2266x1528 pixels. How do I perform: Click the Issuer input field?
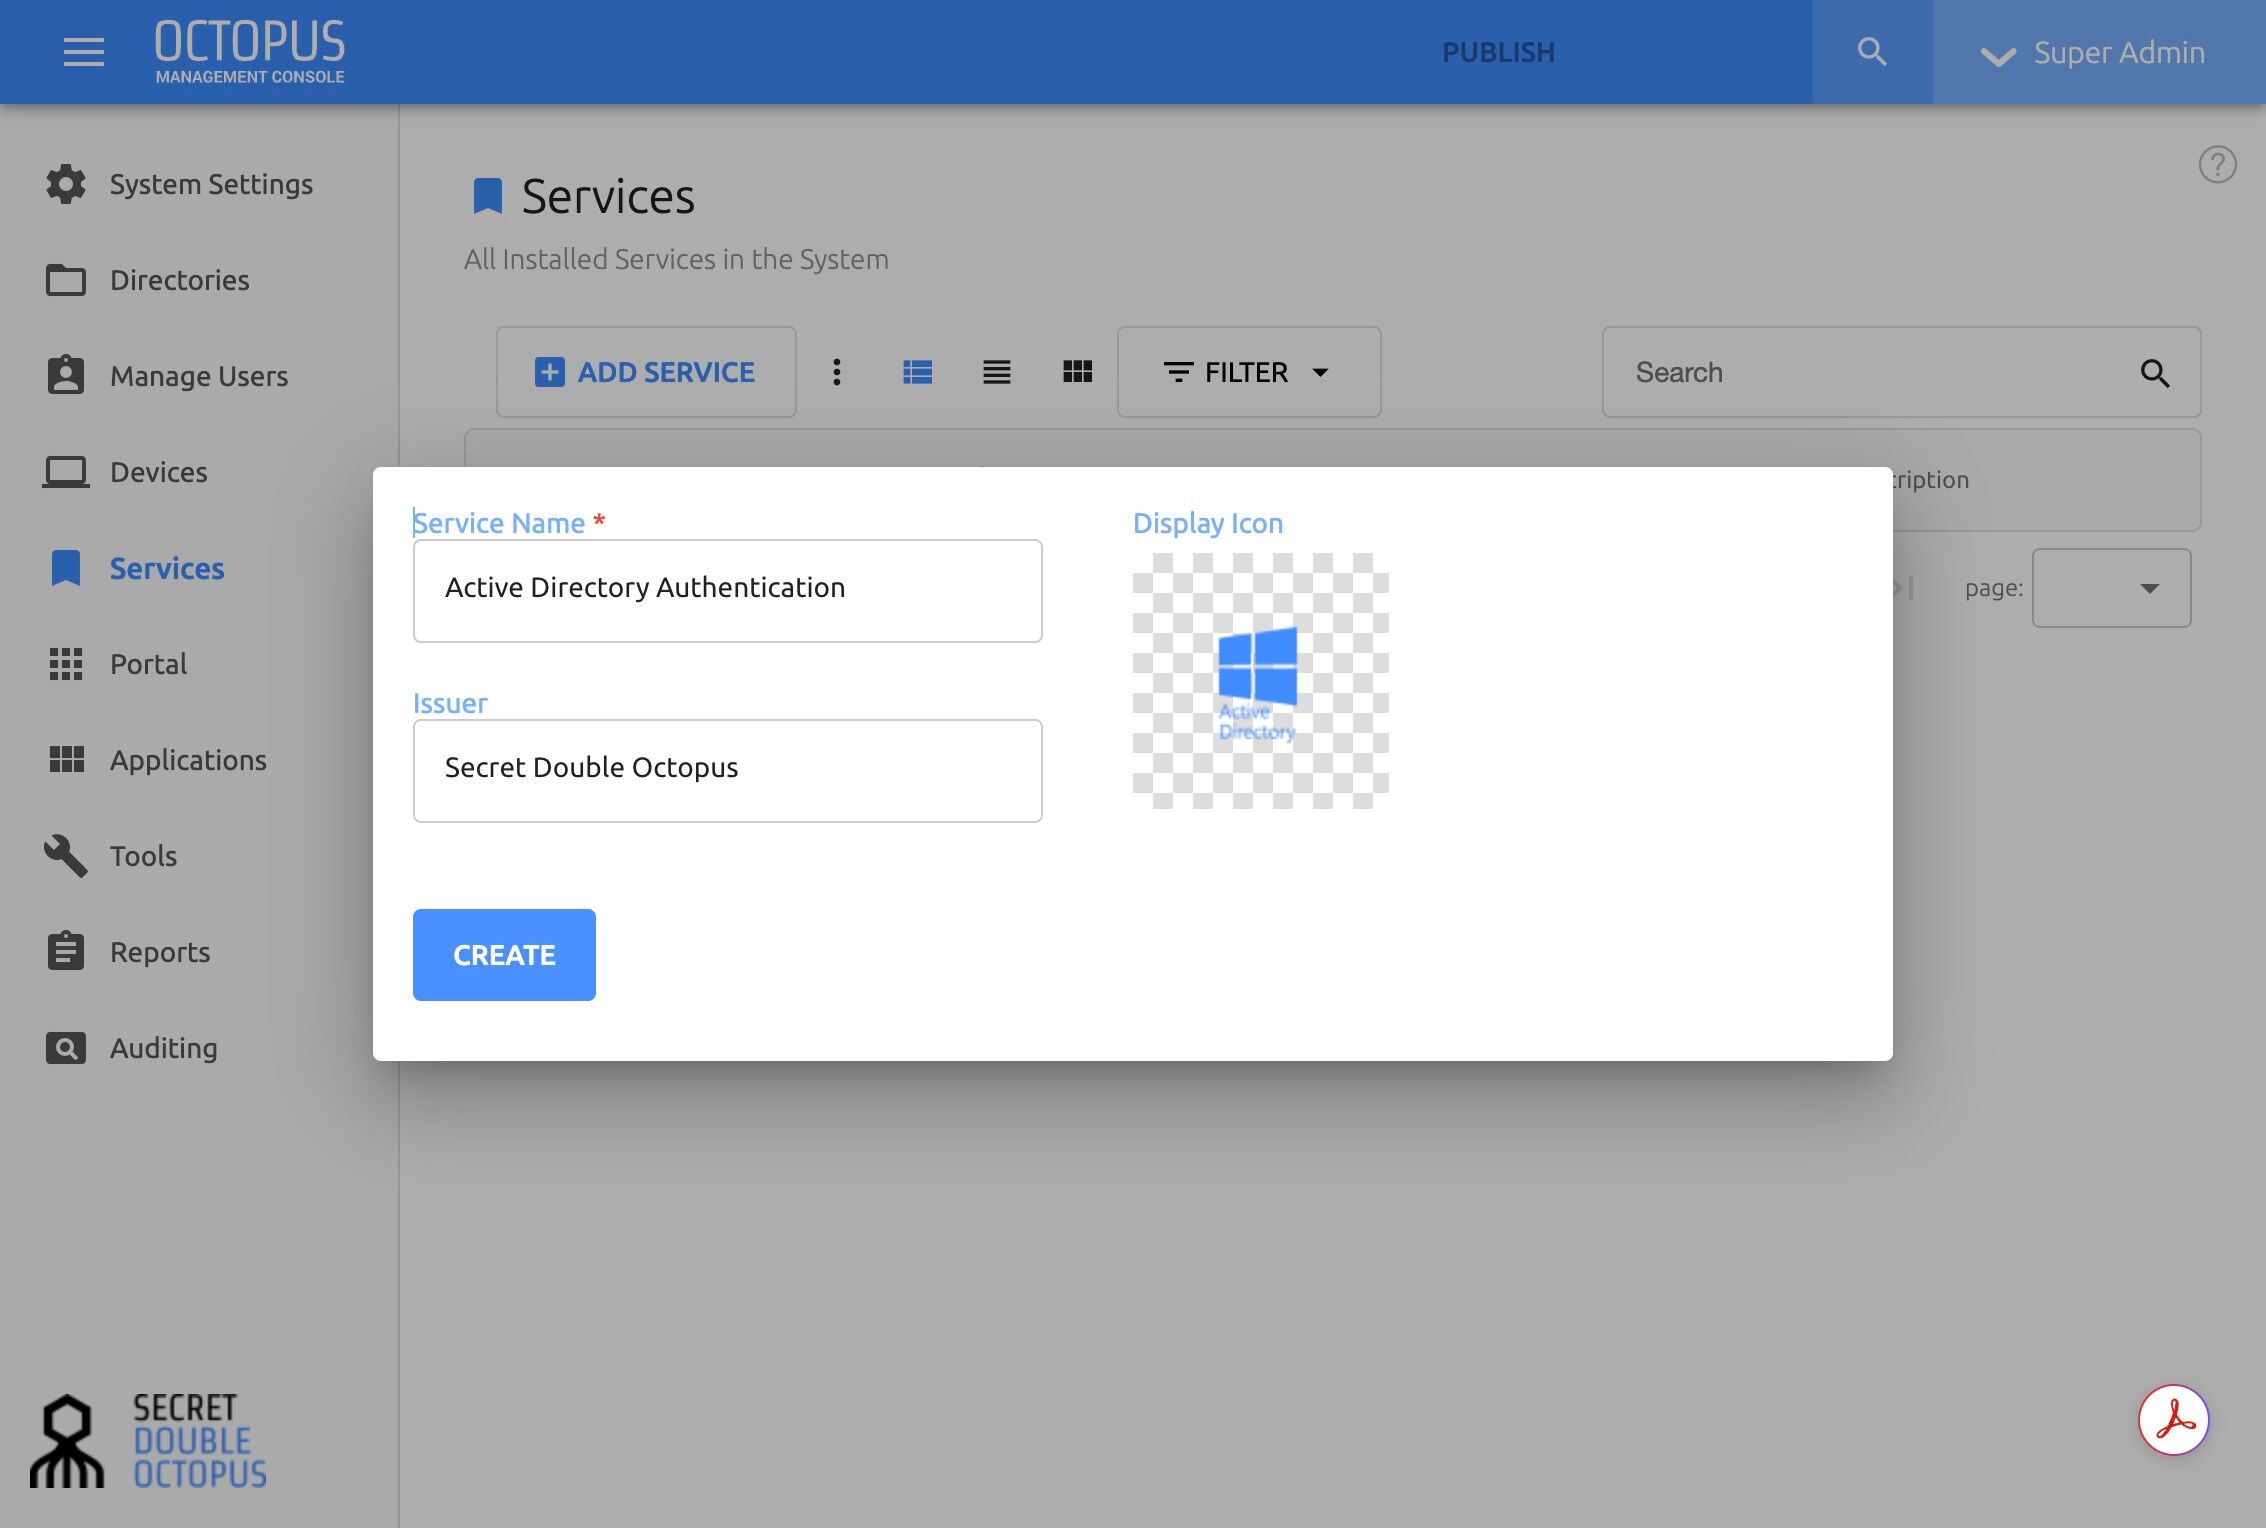[x=728, y=771]
